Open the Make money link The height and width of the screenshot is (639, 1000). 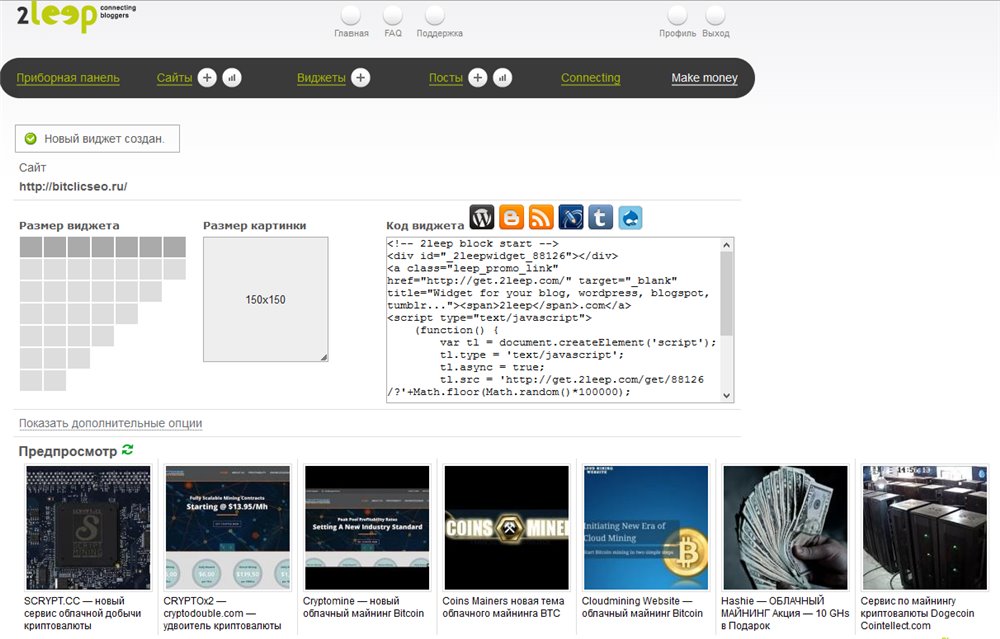(704, 78)
